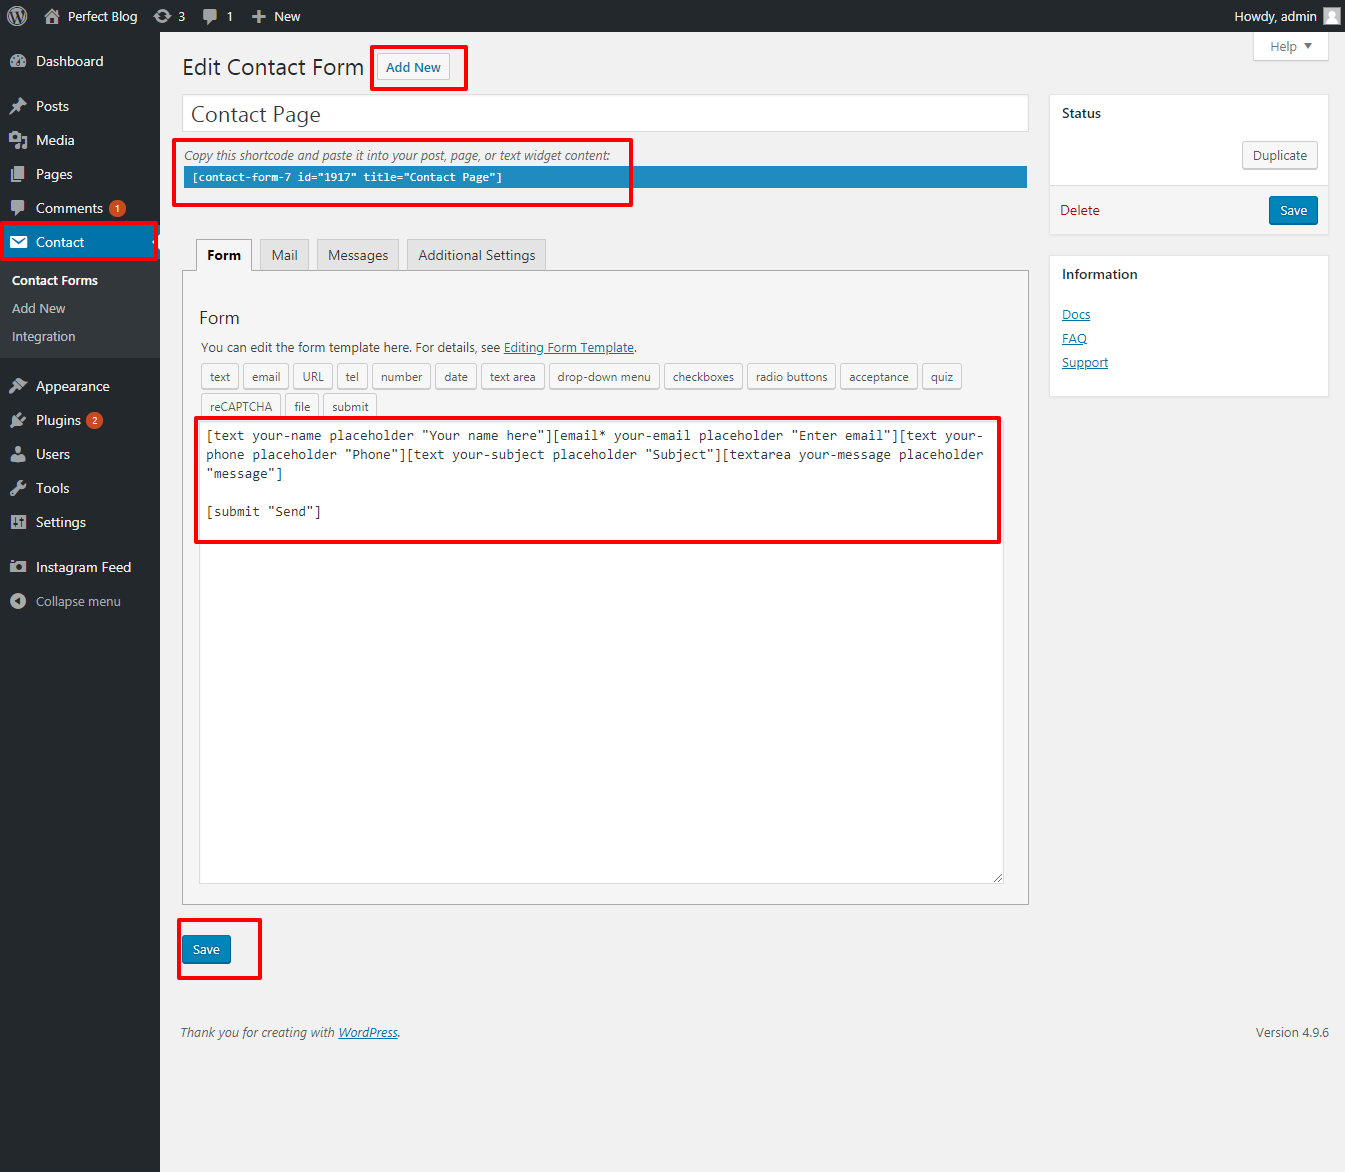
Task: Open the Editing Form Template link
Action: point(568,348)
